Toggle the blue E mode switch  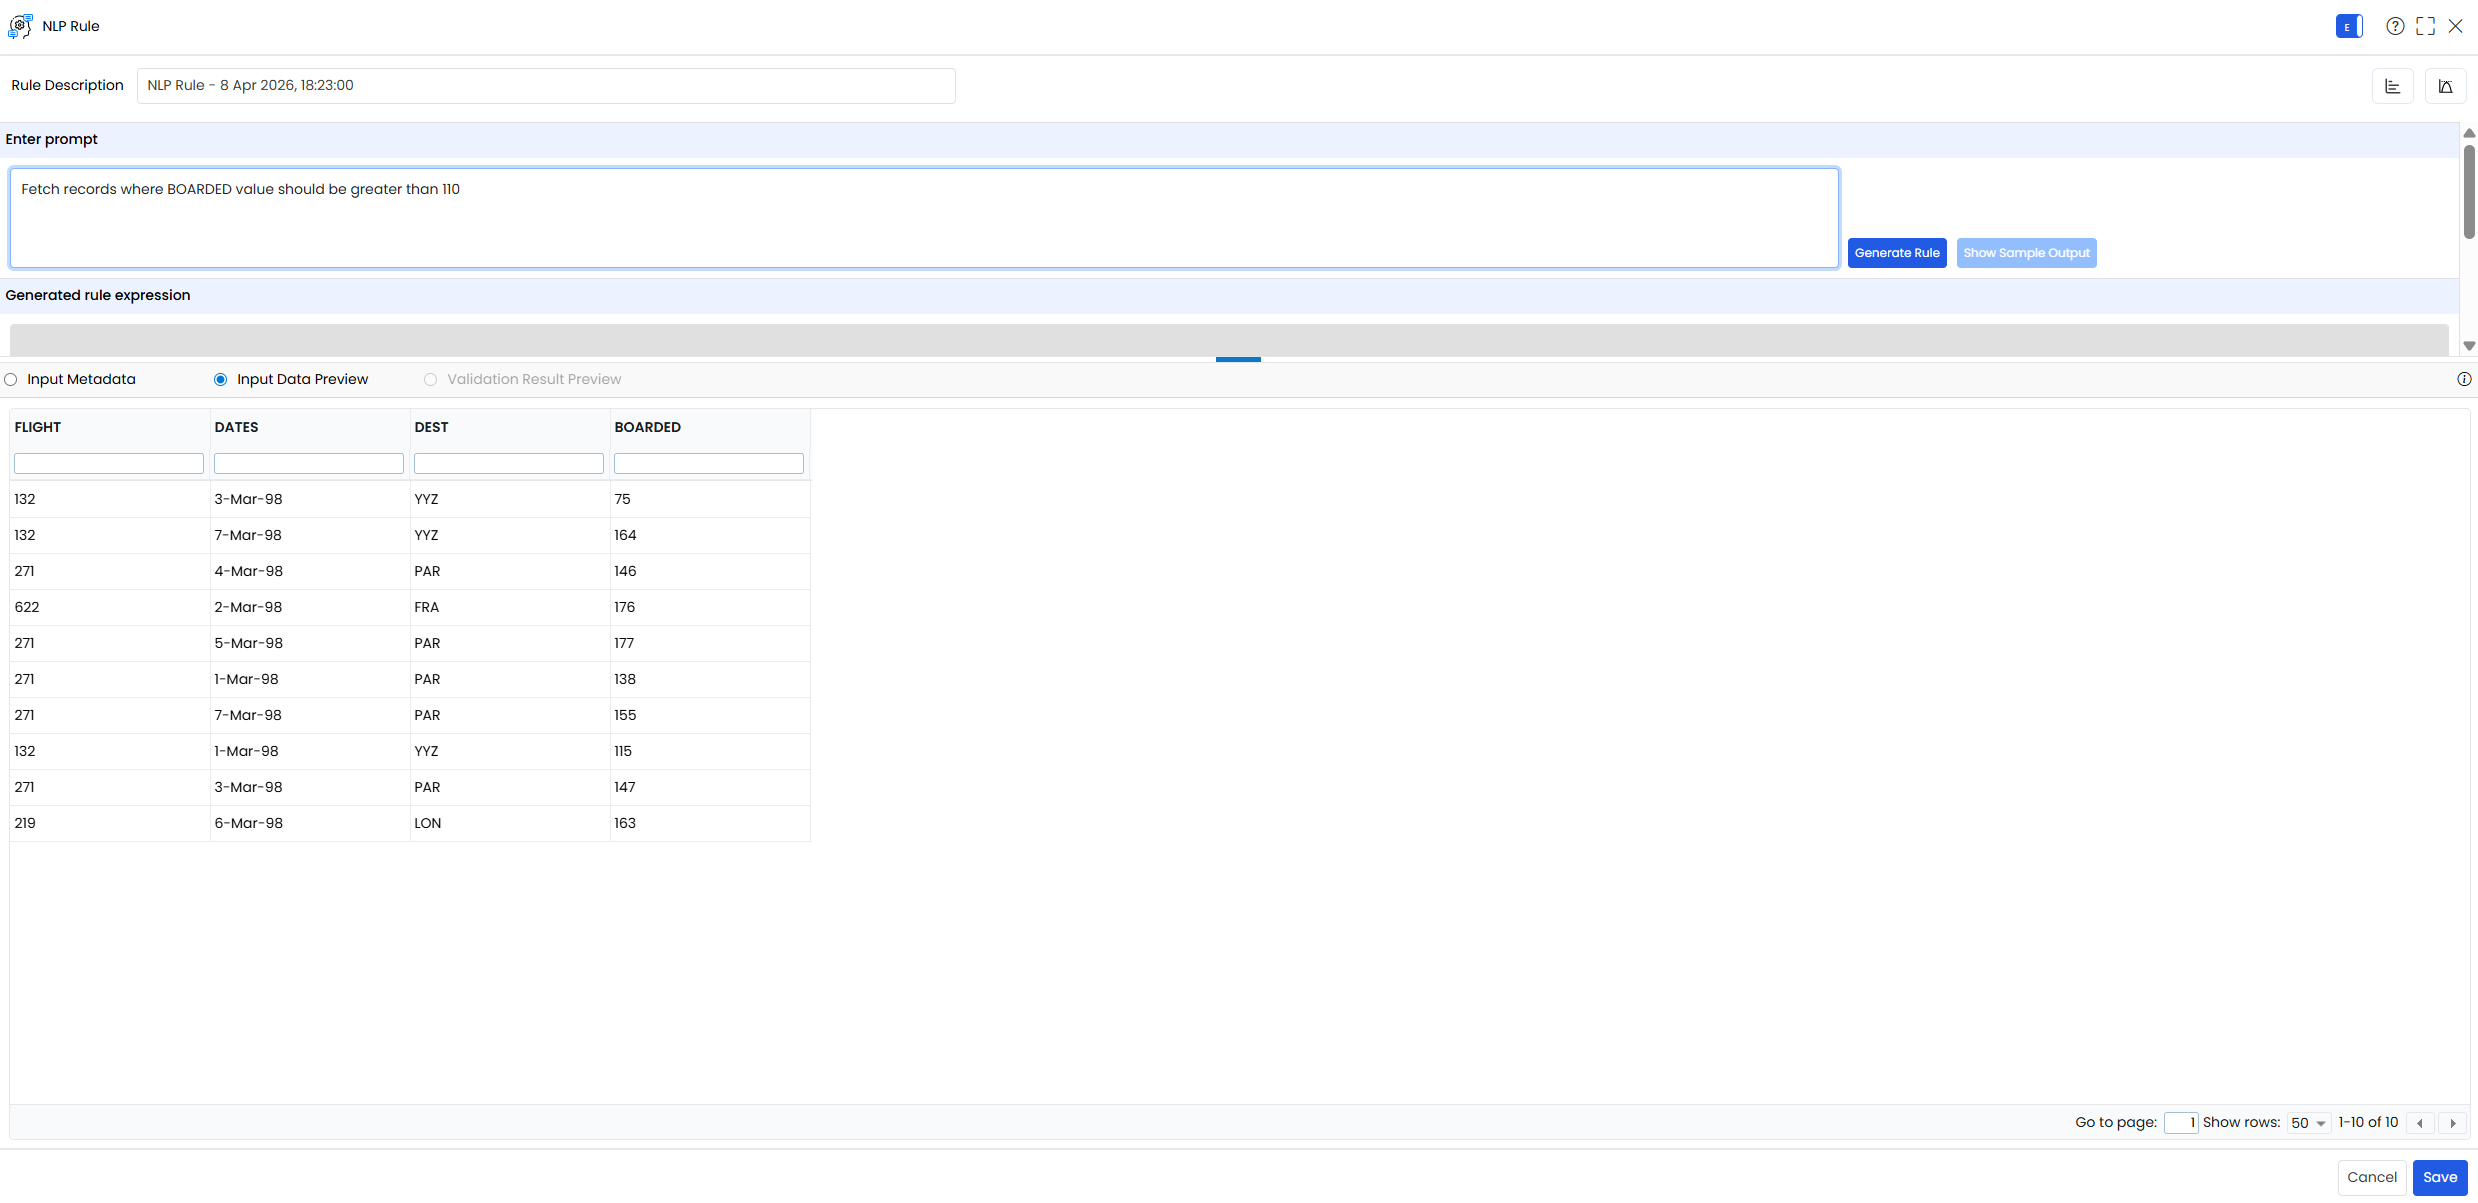coord(2349,27)
